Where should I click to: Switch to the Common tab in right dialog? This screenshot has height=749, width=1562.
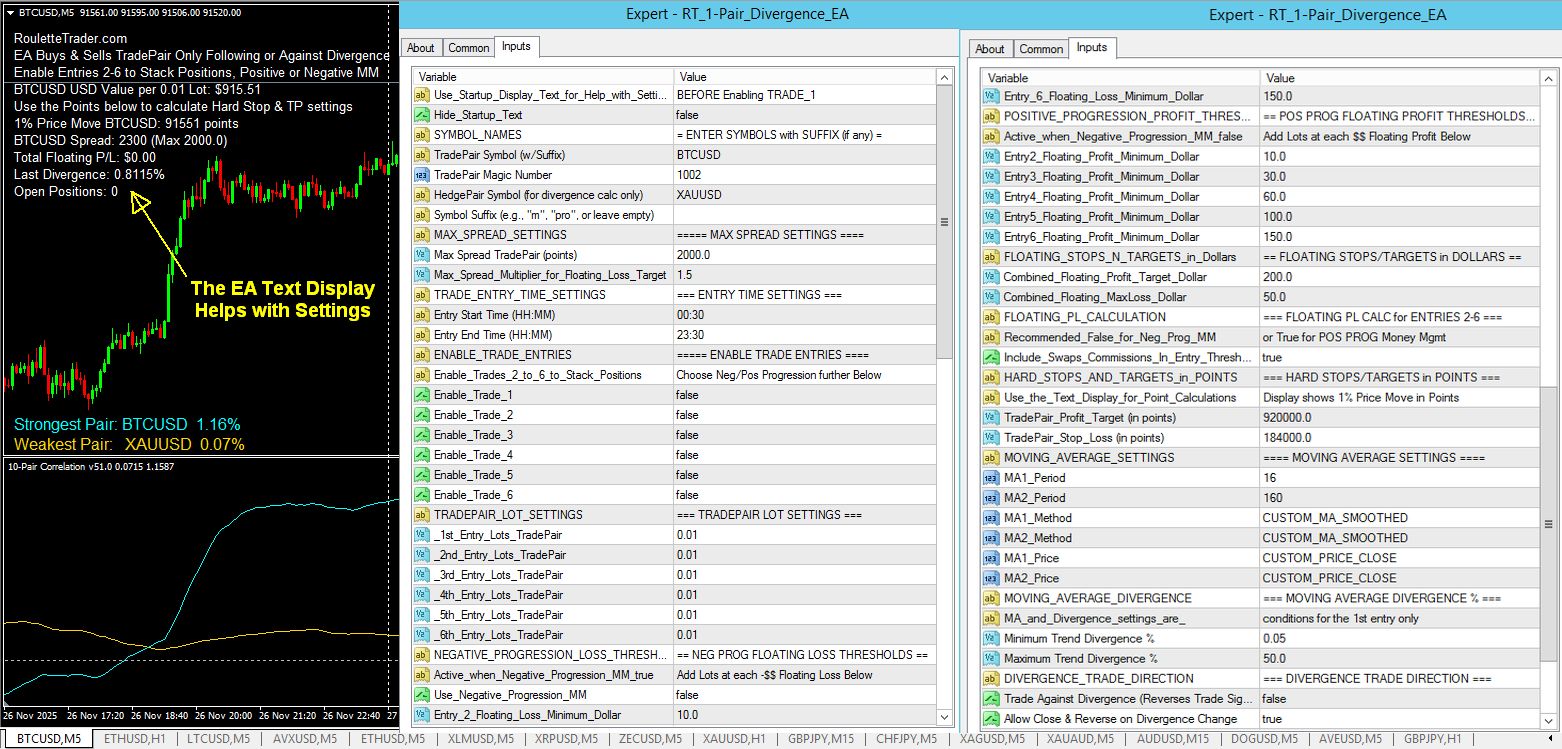tap(1041, 49)
